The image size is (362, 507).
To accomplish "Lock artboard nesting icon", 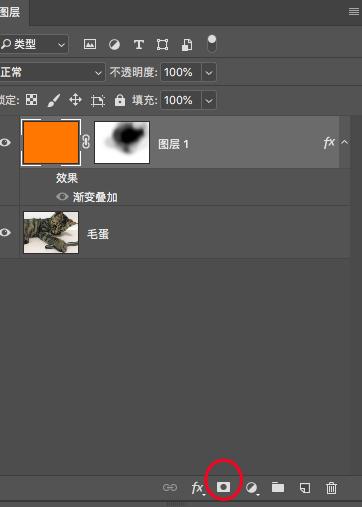I will [x=98, y=100].
